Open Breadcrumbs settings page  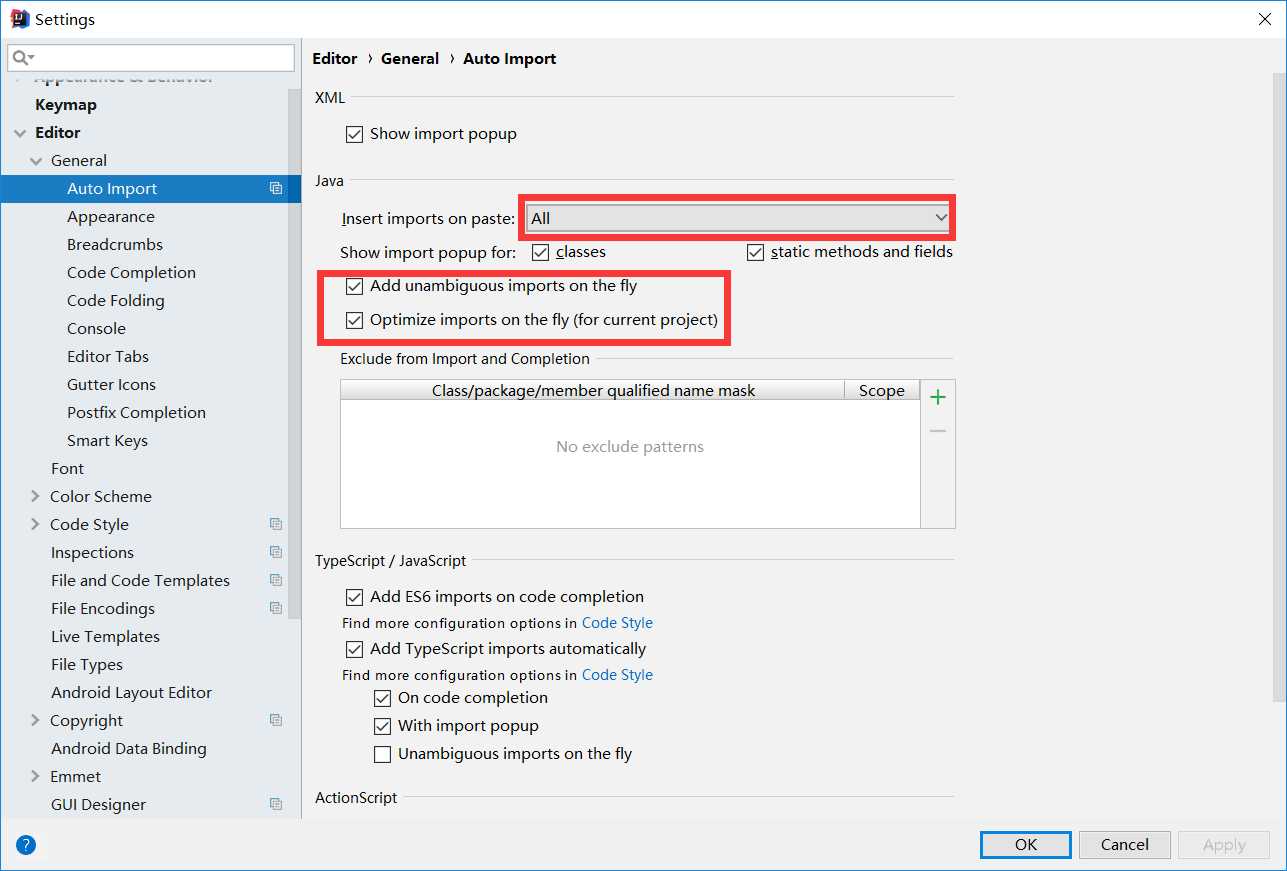pyautogui.click(x=115, y=244)
